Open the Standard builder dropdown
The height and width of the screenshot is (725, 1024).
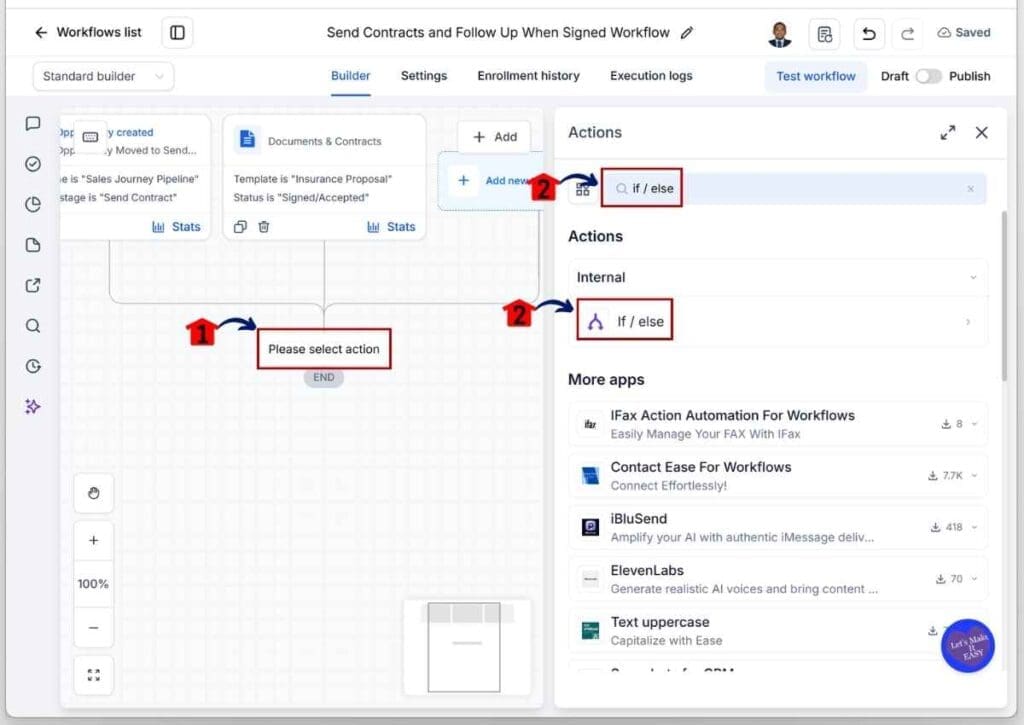[x=103, y=76]
